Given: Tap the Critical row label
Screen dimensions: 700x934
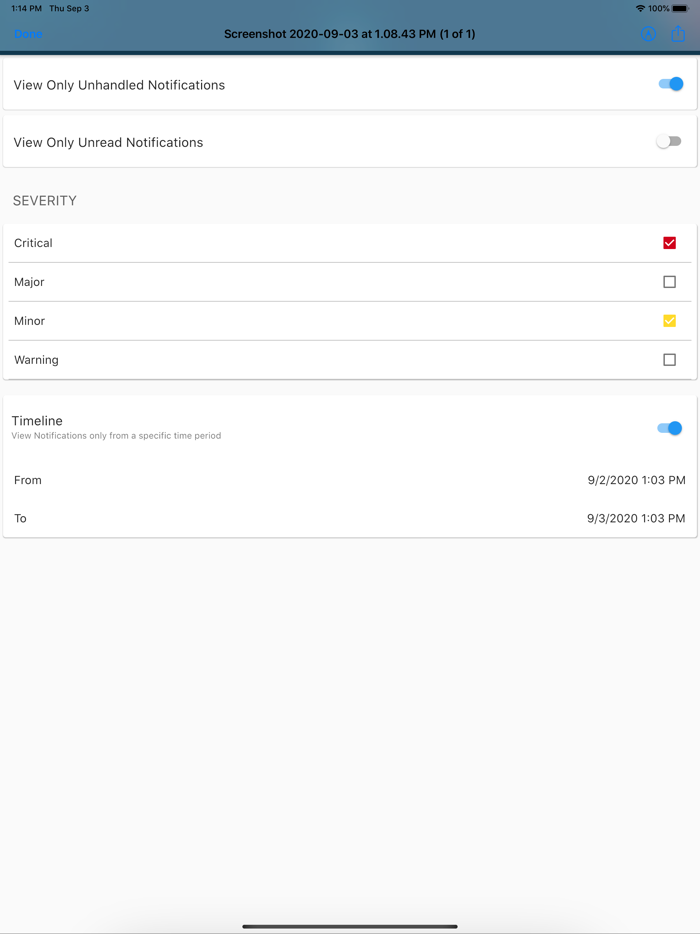Looking at the screenshot, I should [33, 243].
